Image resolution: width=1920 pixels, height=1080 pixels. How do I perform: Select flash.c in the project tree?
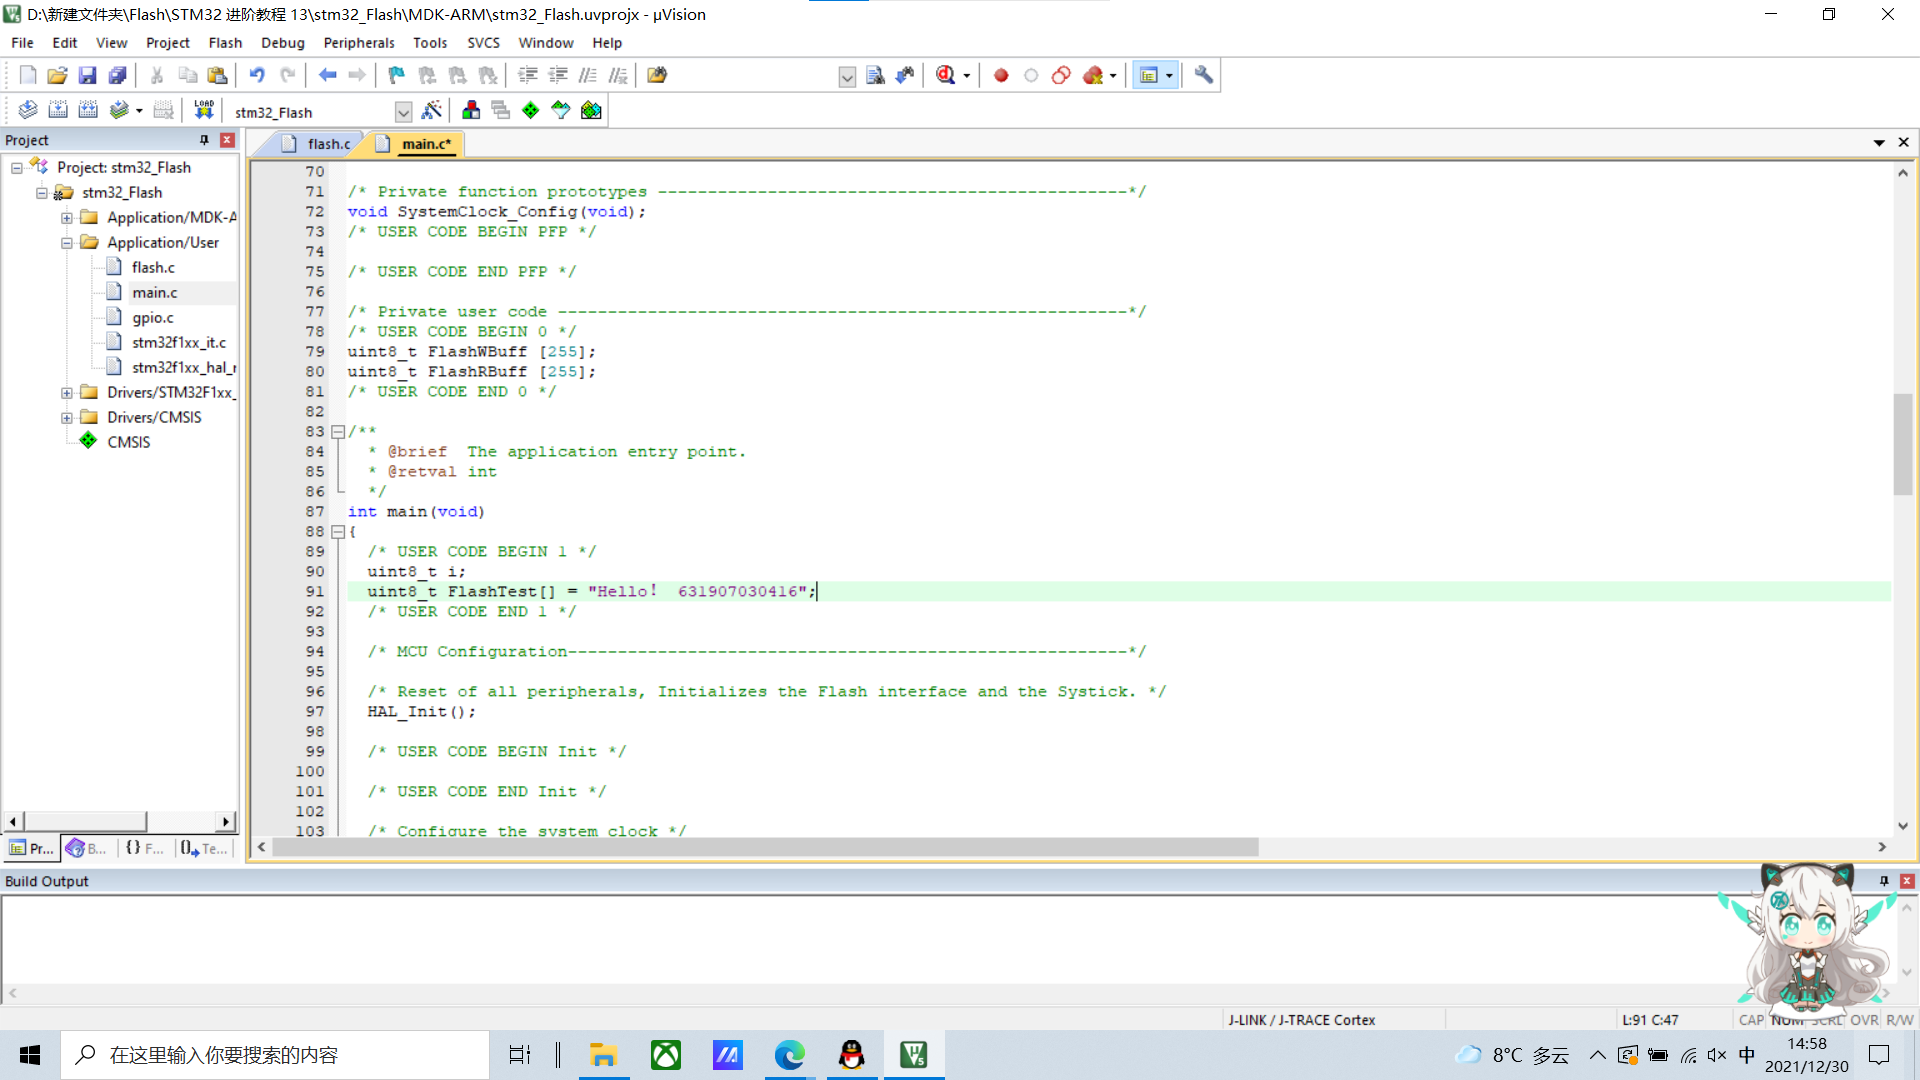click(x=152, y=268)
